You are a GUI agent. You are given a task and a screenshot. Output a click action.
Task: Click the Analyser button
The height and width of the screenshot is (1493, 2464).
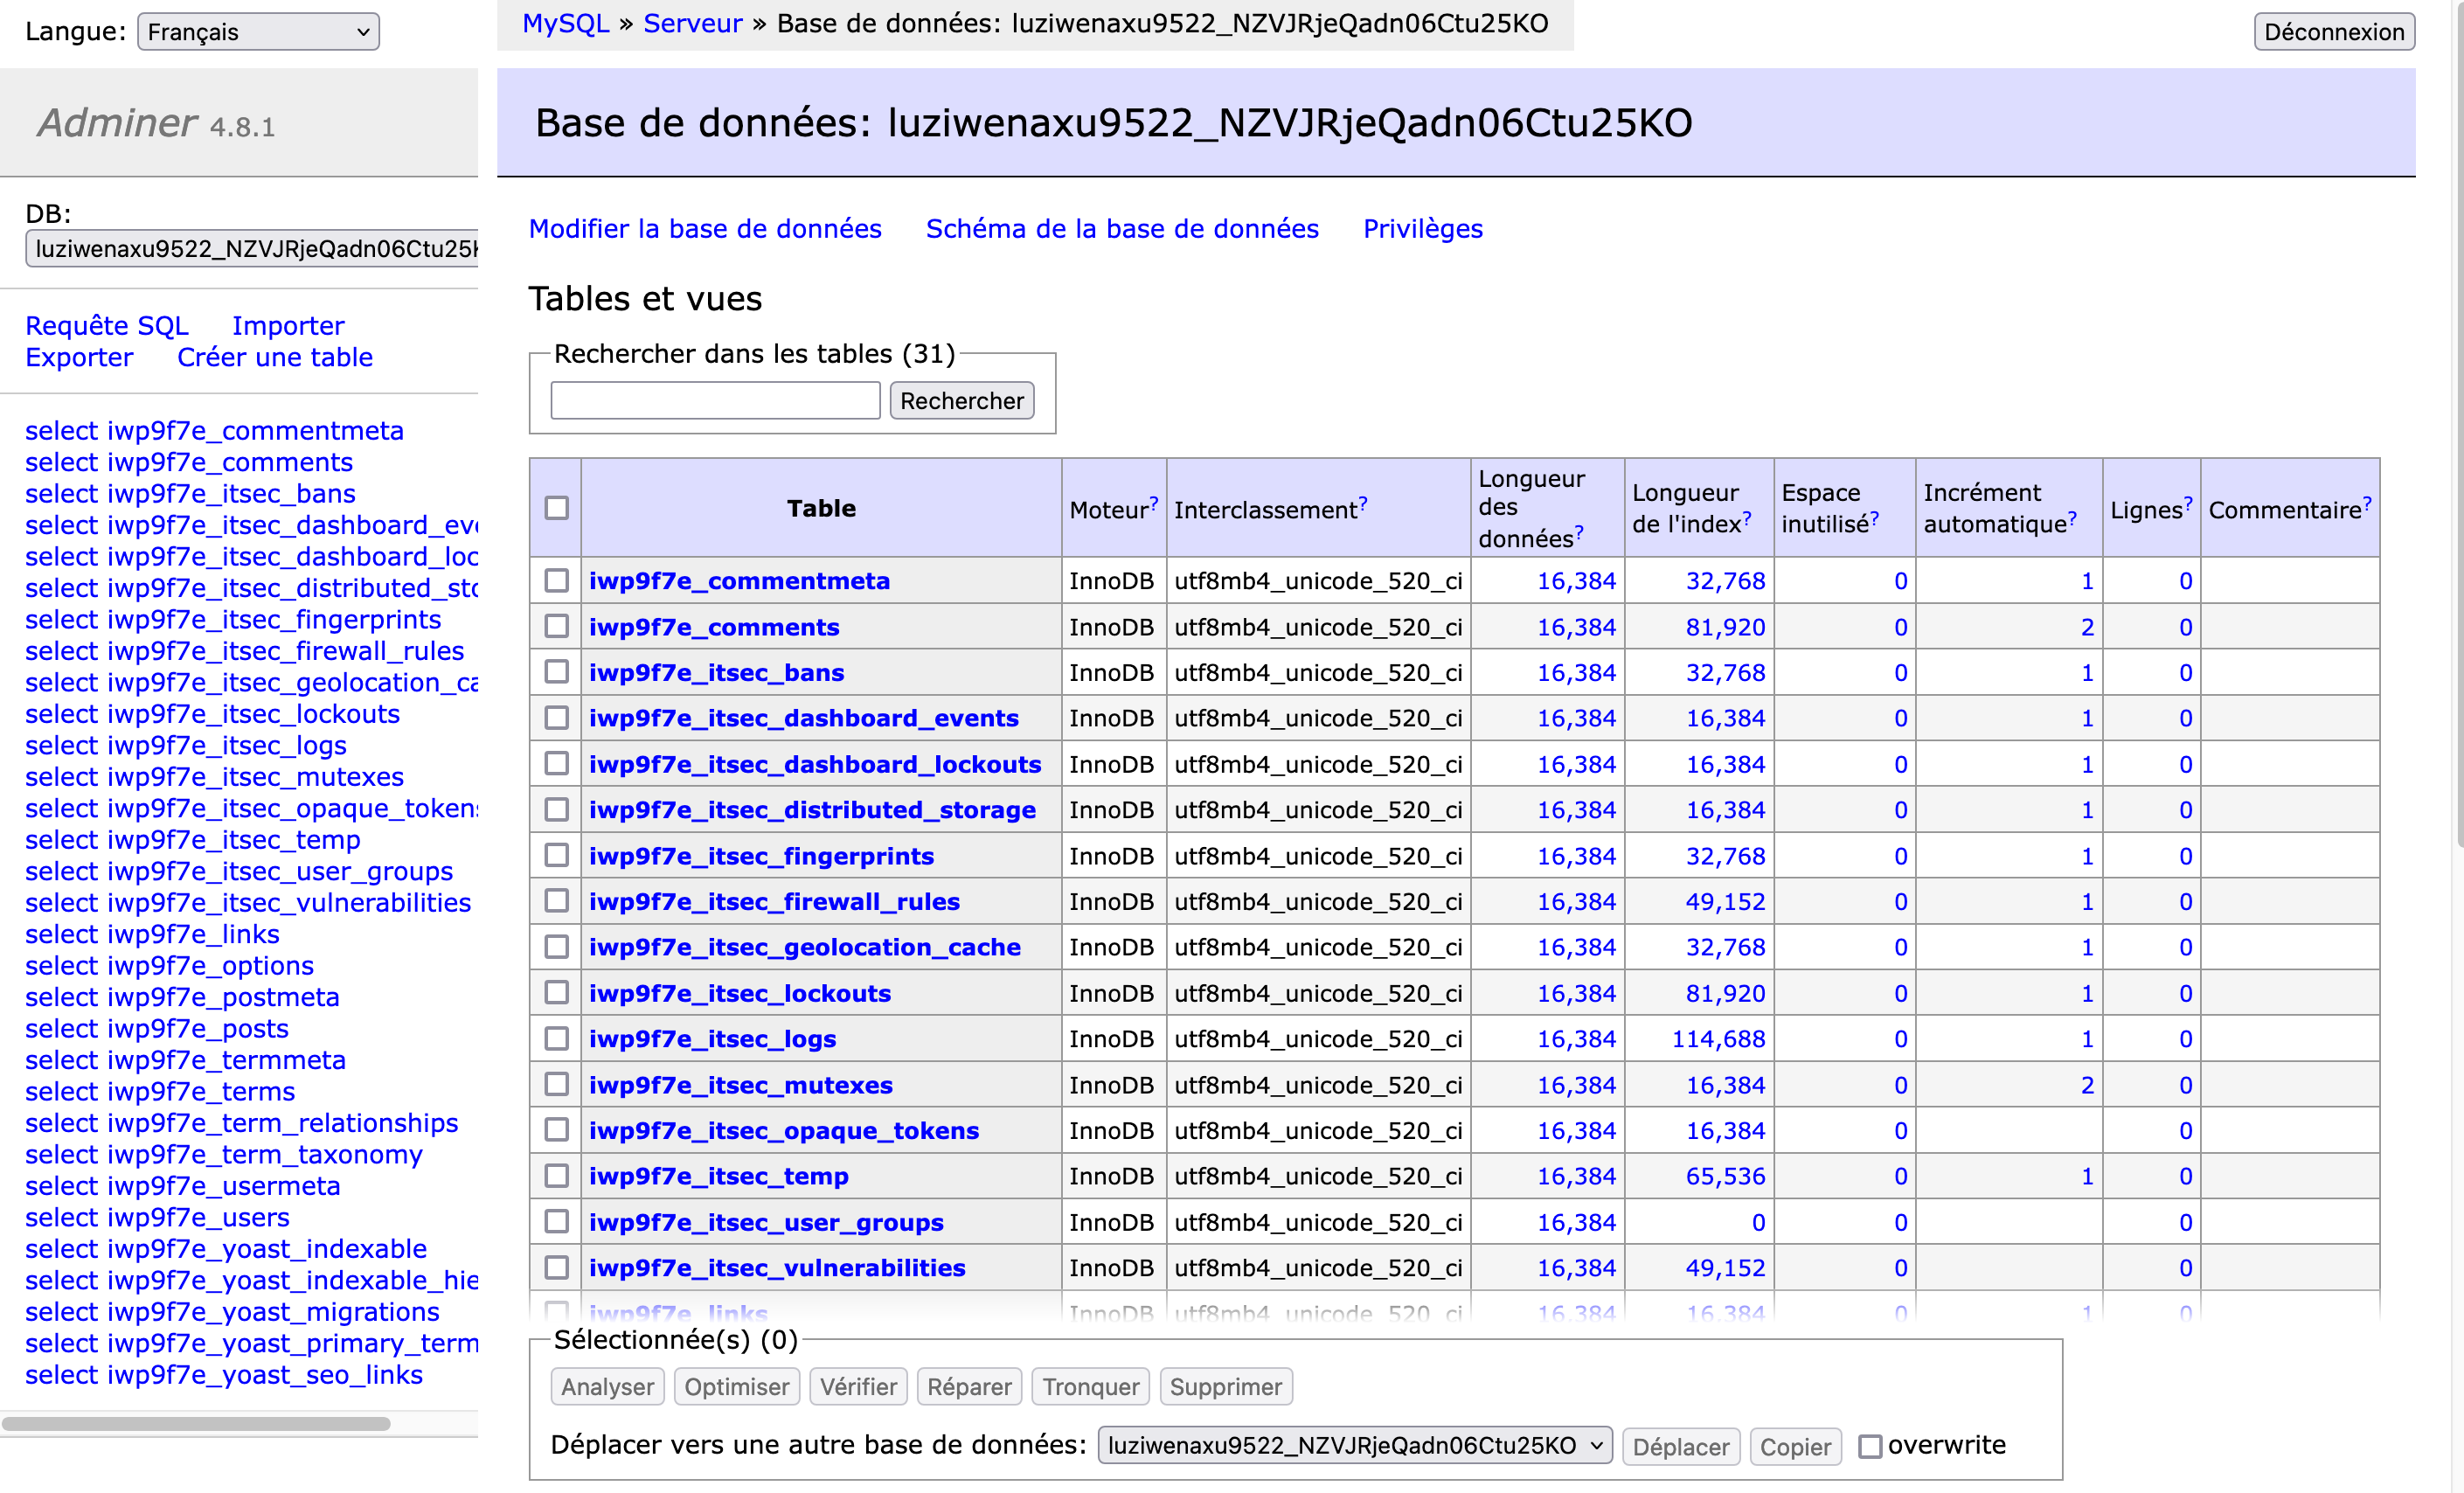click(x=606, y=1386)
